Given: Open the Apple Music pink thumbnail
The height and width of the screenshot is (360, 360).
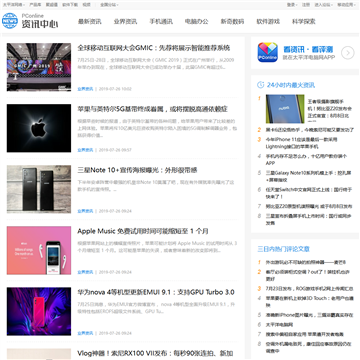Looking at the screenshot, I should (39, 250).
